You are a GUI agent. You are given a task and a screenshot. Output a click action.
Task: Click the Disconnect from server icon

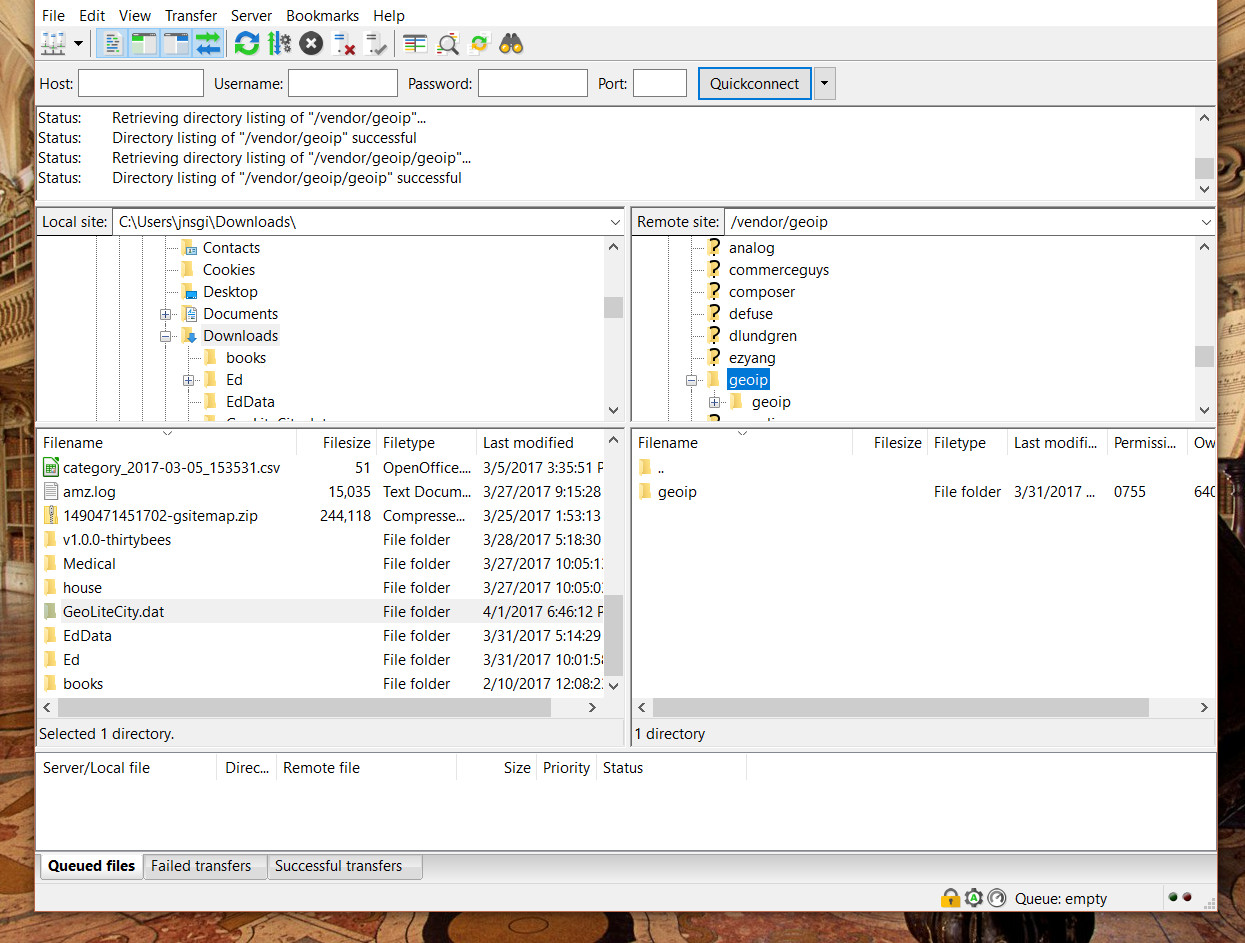coord(344,44)
